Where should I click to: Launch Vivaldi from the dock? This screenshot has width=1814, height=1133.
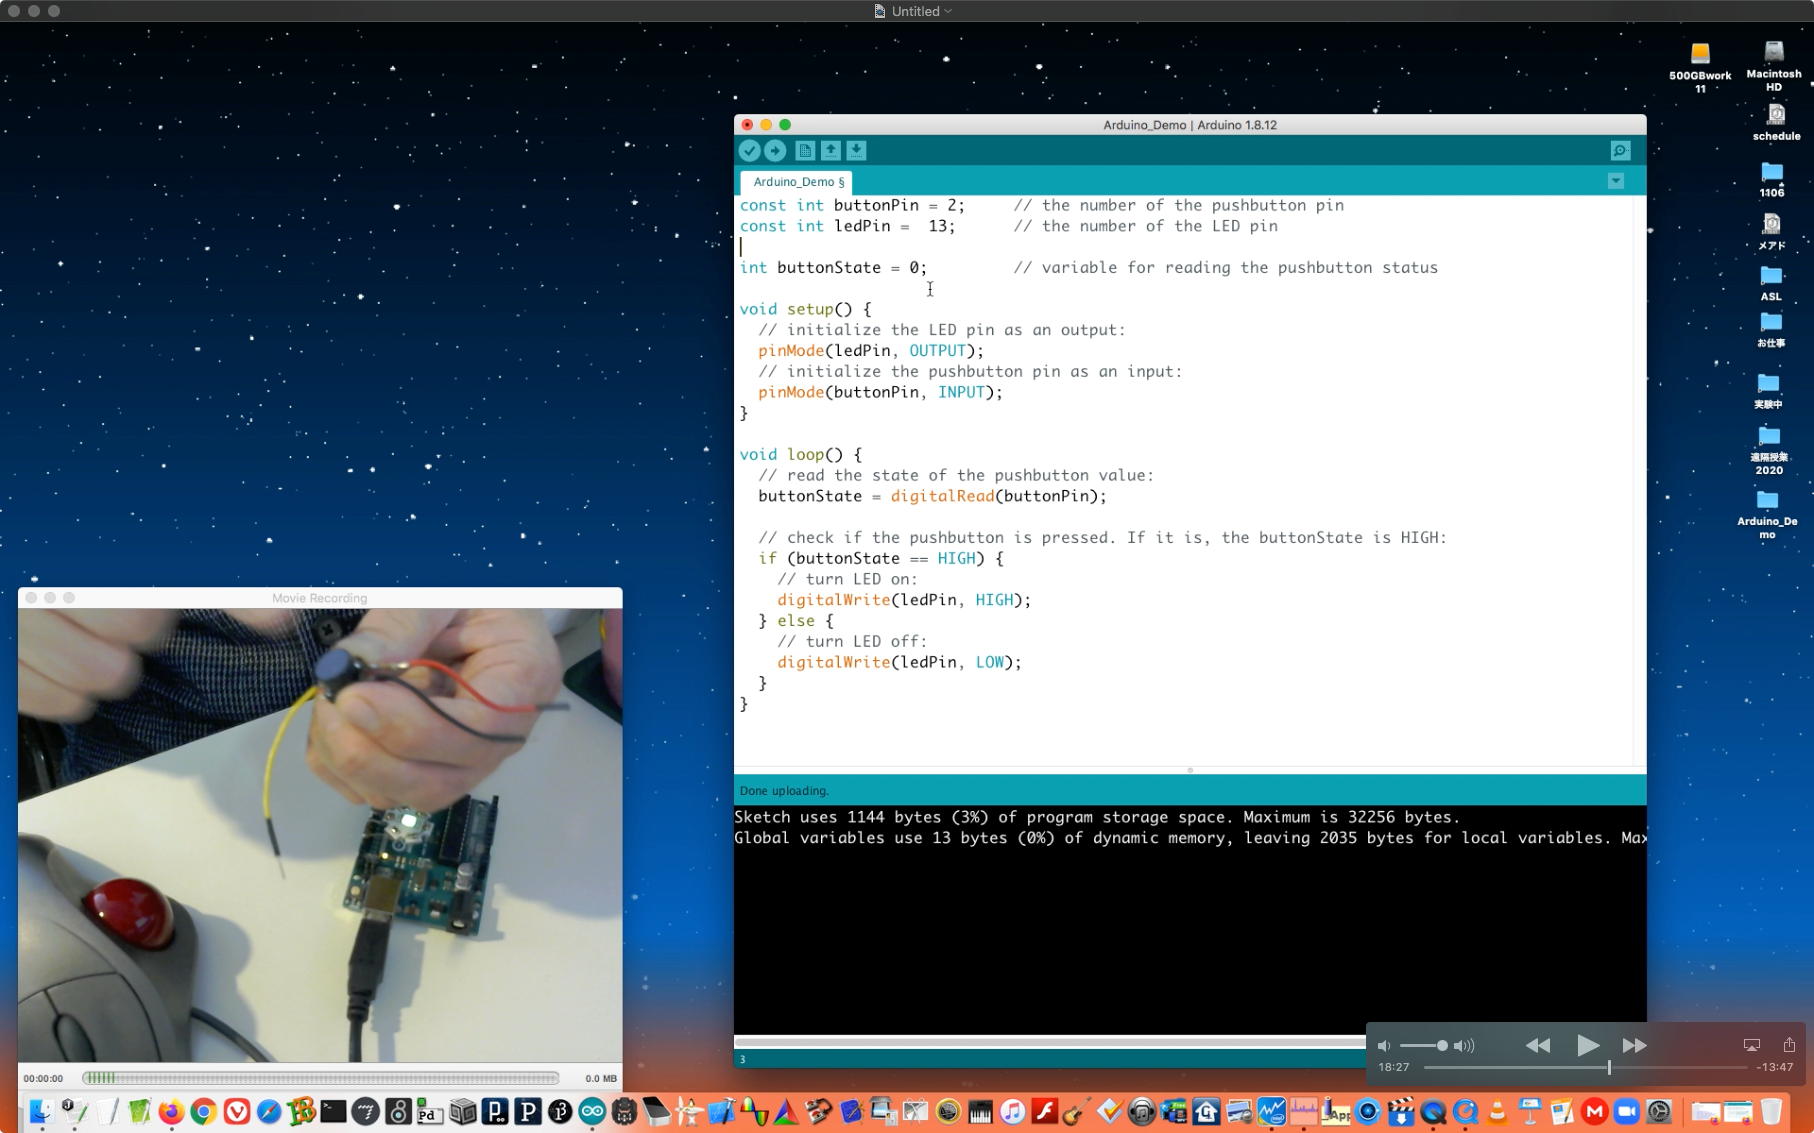[237, 1111]
